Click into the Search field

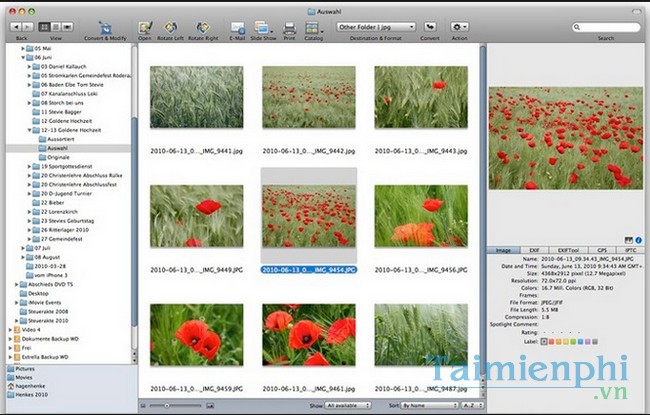click(x=606, y=27)
